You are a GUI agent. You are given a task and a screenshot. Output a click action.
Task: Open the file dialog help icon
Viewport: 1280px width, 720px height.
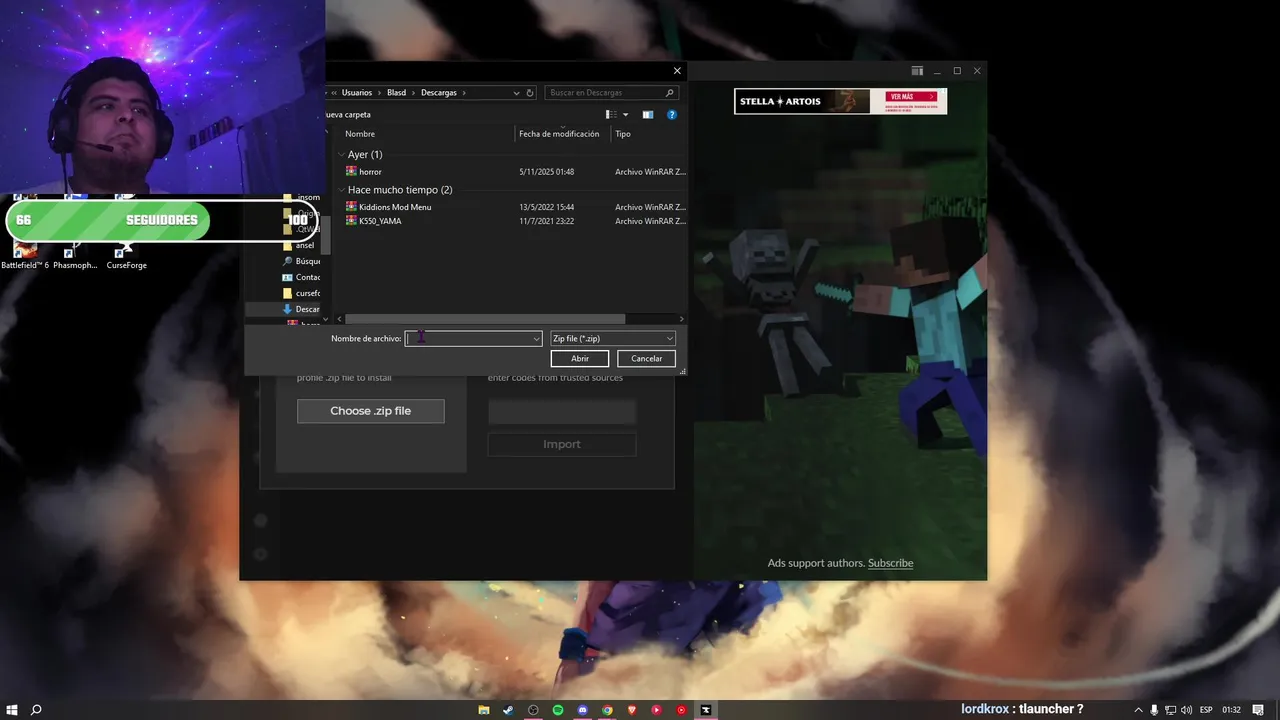tap(672, 115)
